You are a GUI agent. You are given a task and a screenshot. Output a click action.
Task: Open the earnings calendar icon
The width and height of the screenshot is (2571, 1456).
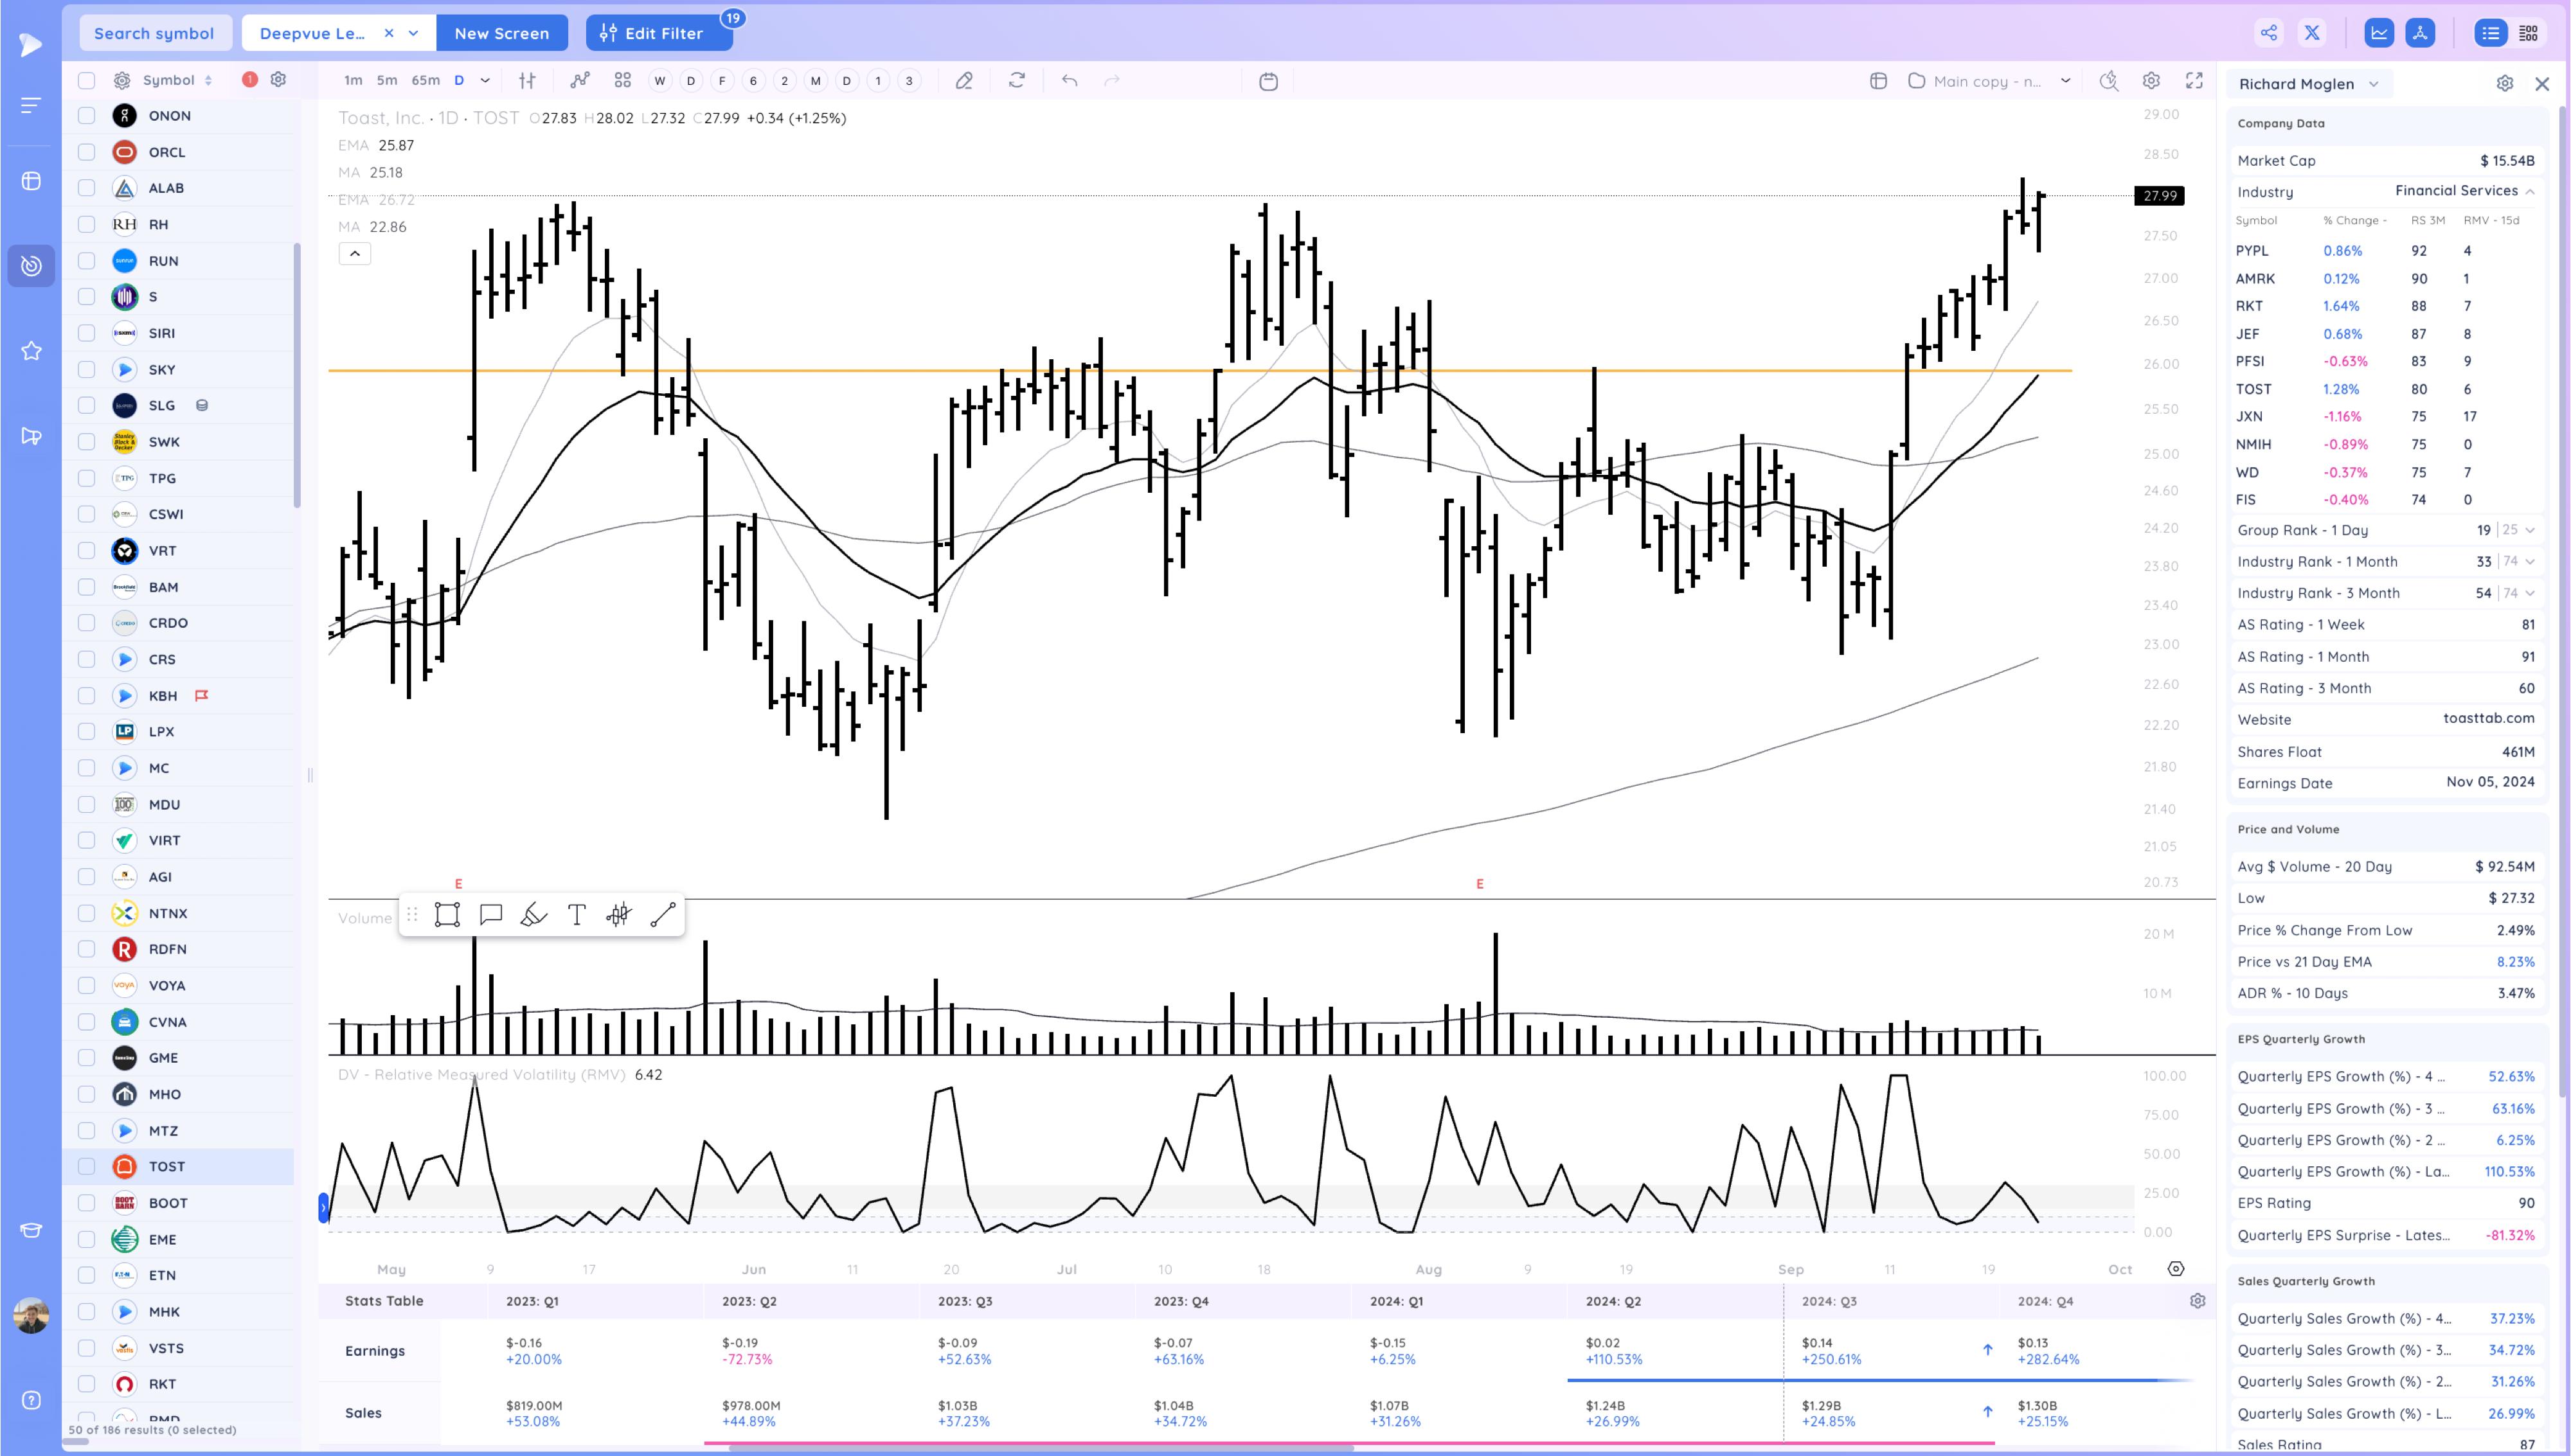tap(1268, 81)
